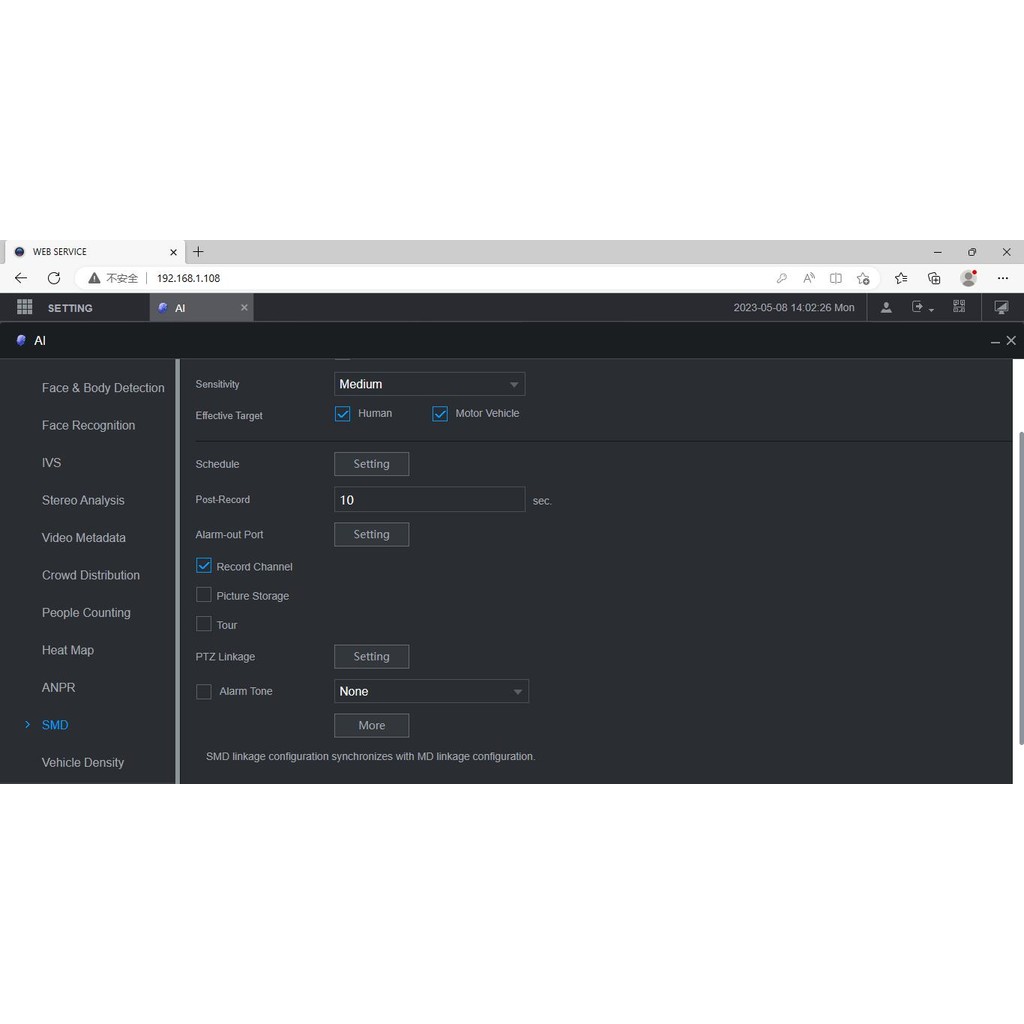This screenshot has height=1024, width=1024.
Task: Open People Counting from the sidebar
Action: point(86,612)
